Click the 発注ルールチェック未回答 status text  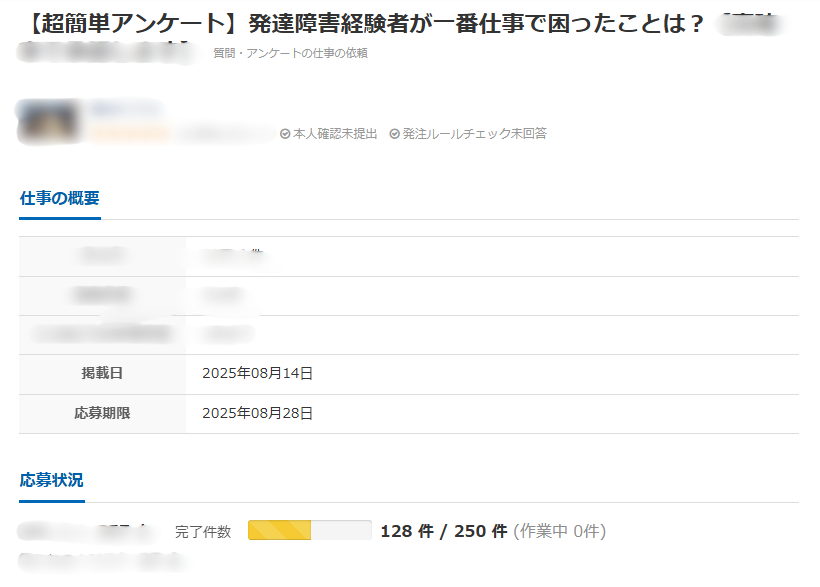point(474,134)
